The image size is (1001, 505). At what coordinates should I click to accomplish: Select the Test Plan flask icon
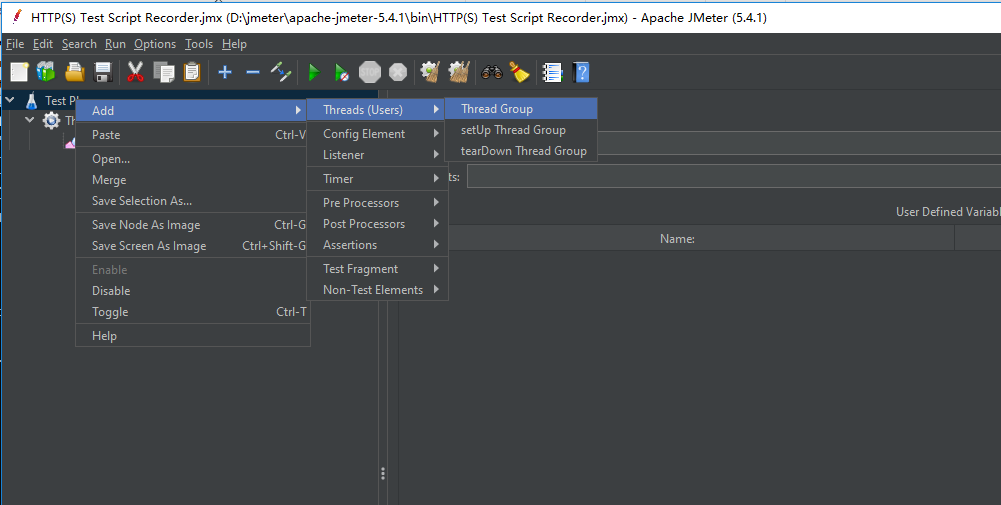31,100
